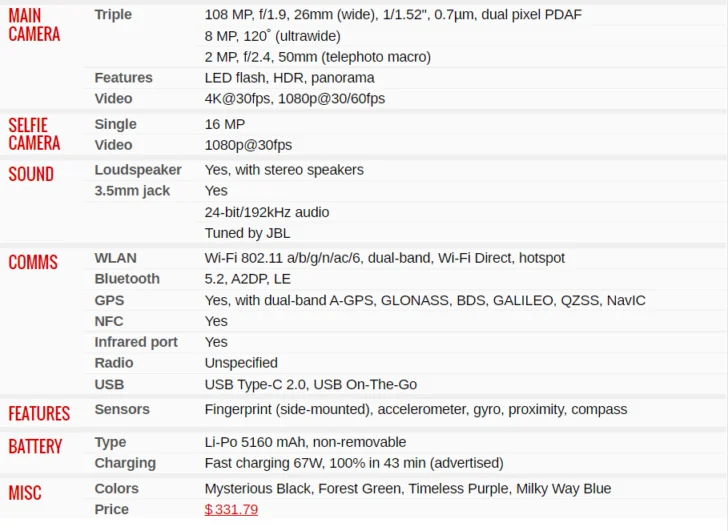Select the 3.5mm jack label
The image size is (728, 531).
(132, 191)
